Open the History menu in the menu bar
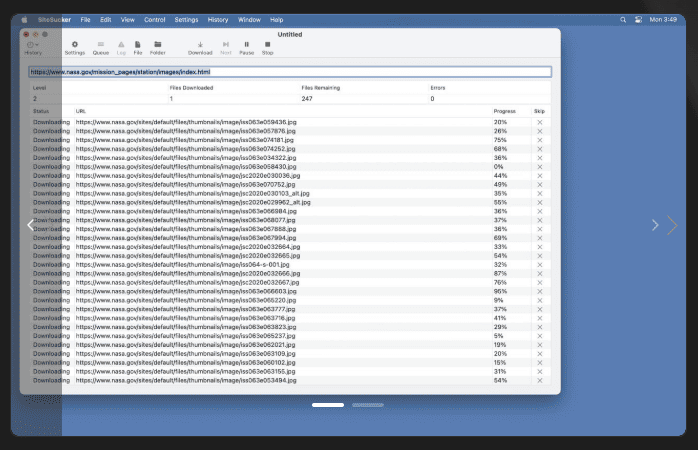The width and height of the screenshot is (698, 450). pyautogui.click(x=218, y=20)
